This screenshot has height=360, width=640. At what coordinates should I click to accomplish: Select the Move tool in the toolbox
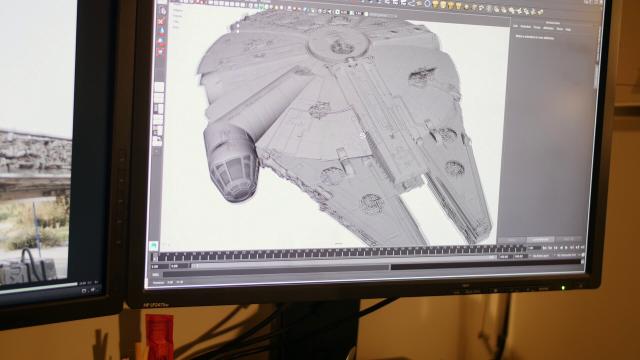click(162, 31)
